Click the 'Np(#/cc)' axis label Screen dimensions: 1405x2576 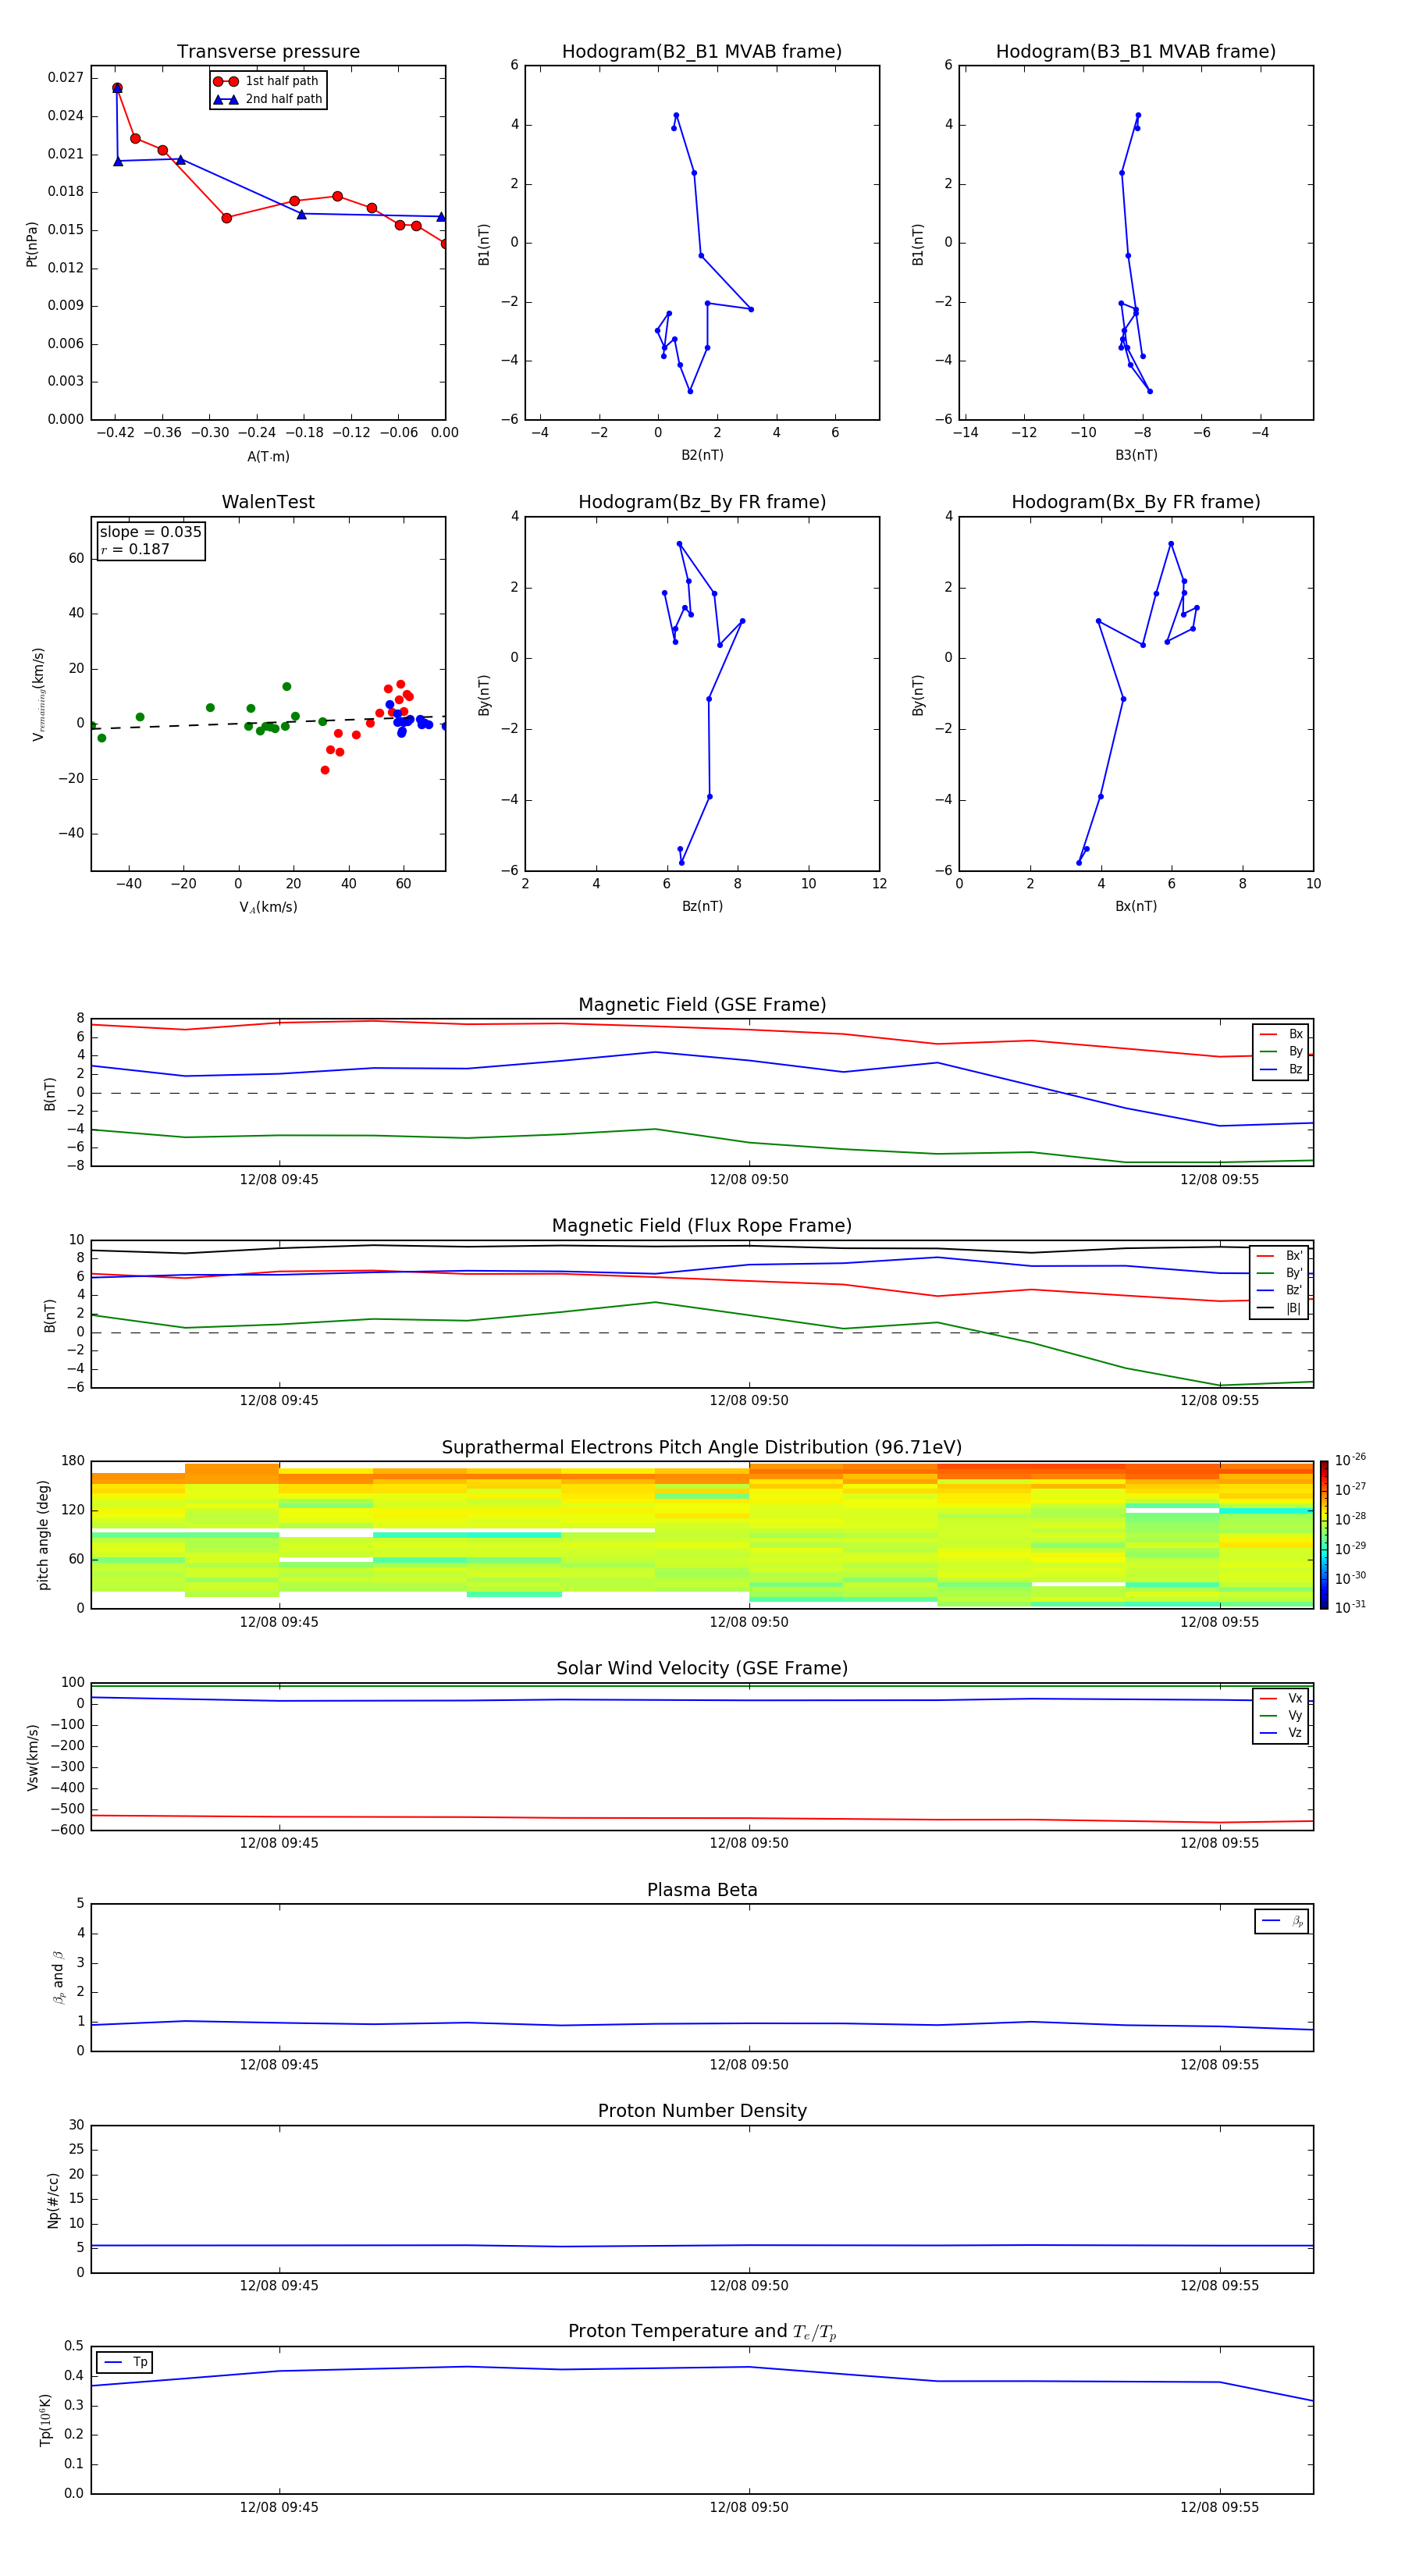(x=53, y=2200)
